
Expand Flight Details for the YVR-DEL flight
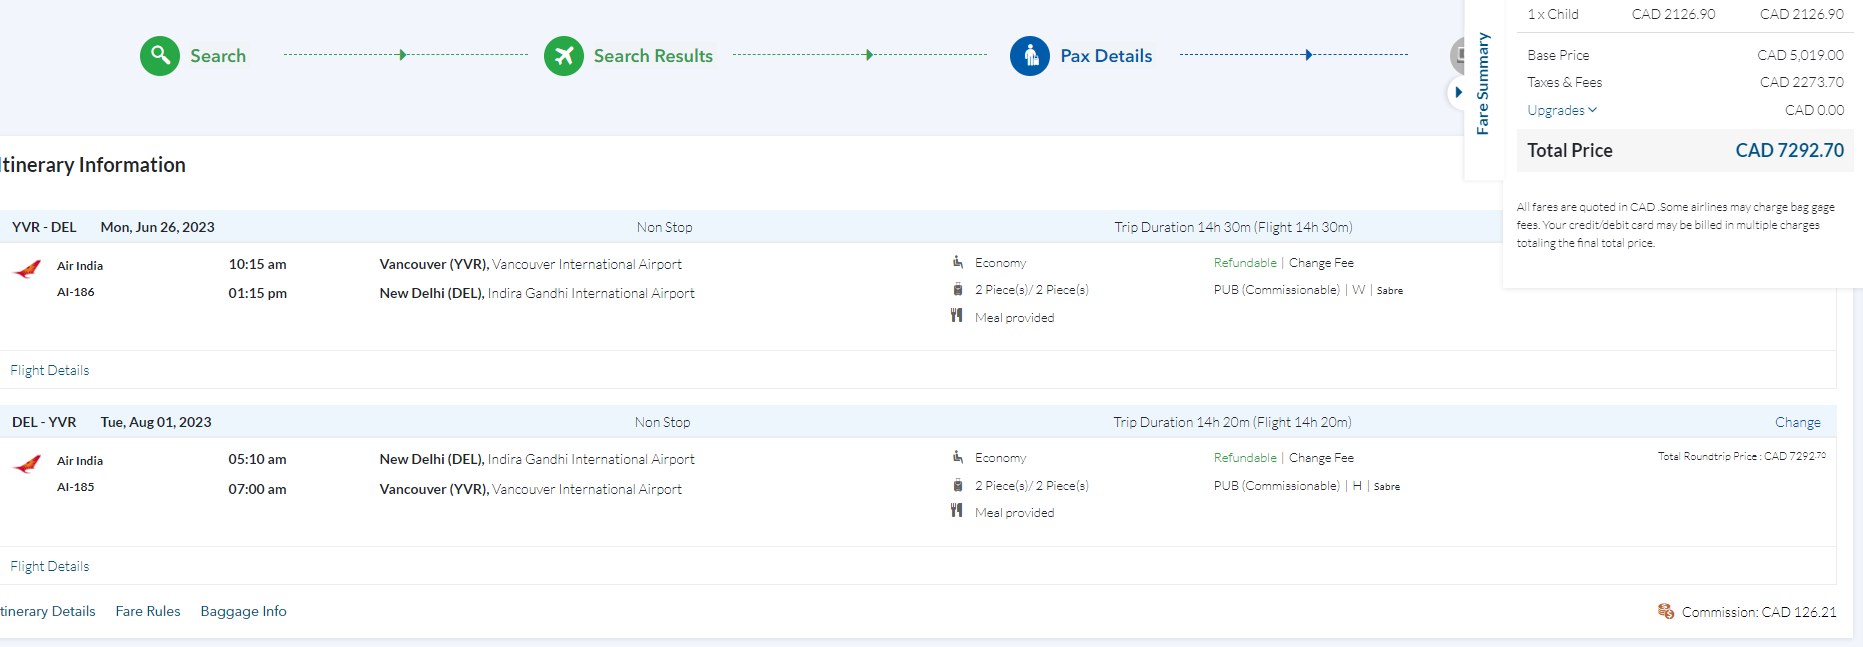click(50, 370)
